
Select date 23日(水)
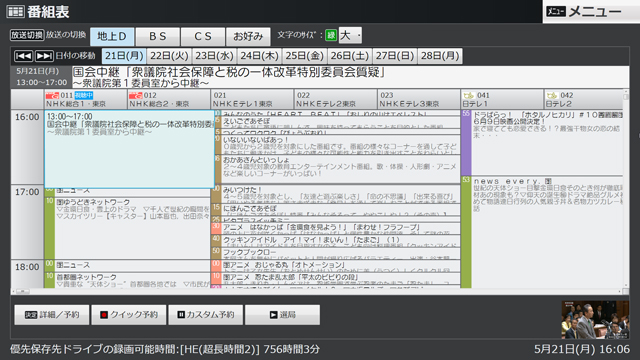[x=214, y=56]
